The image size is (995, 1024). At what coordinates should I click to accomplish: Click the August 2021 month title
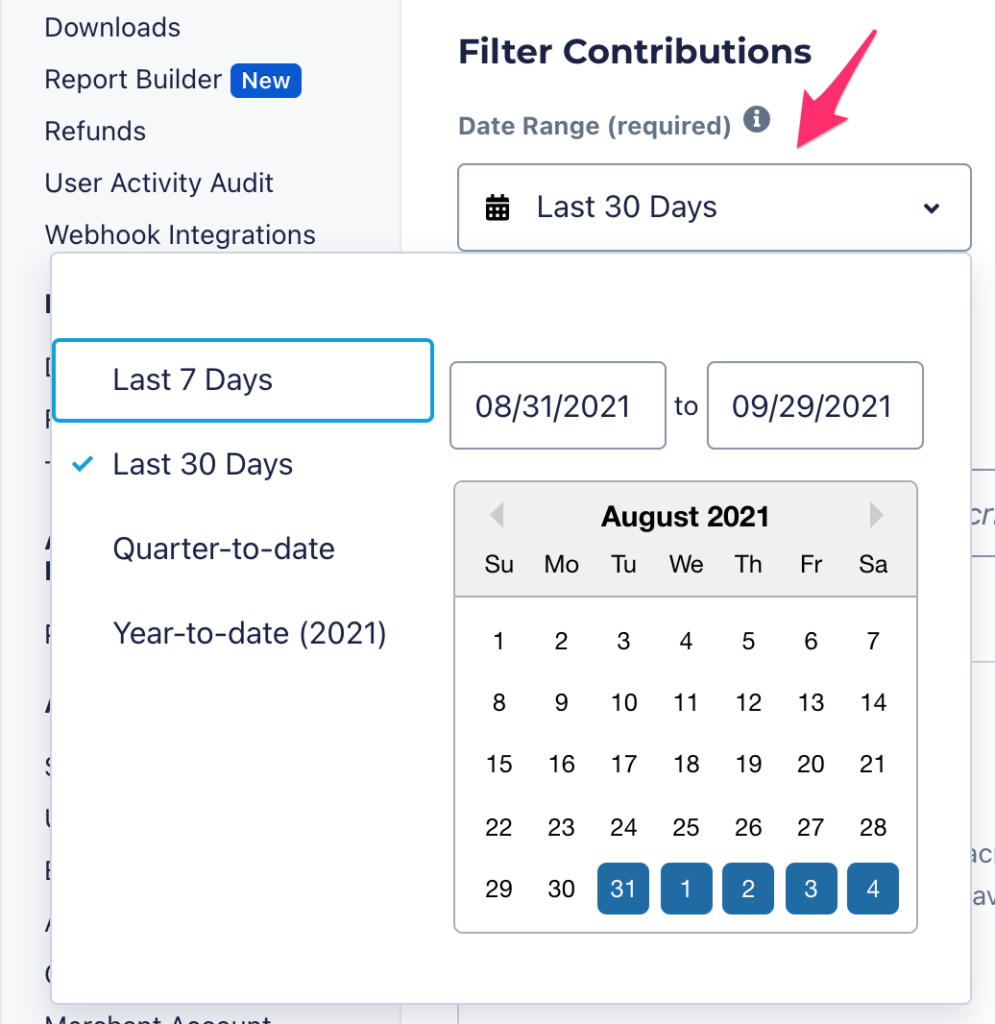click(685, 517)
